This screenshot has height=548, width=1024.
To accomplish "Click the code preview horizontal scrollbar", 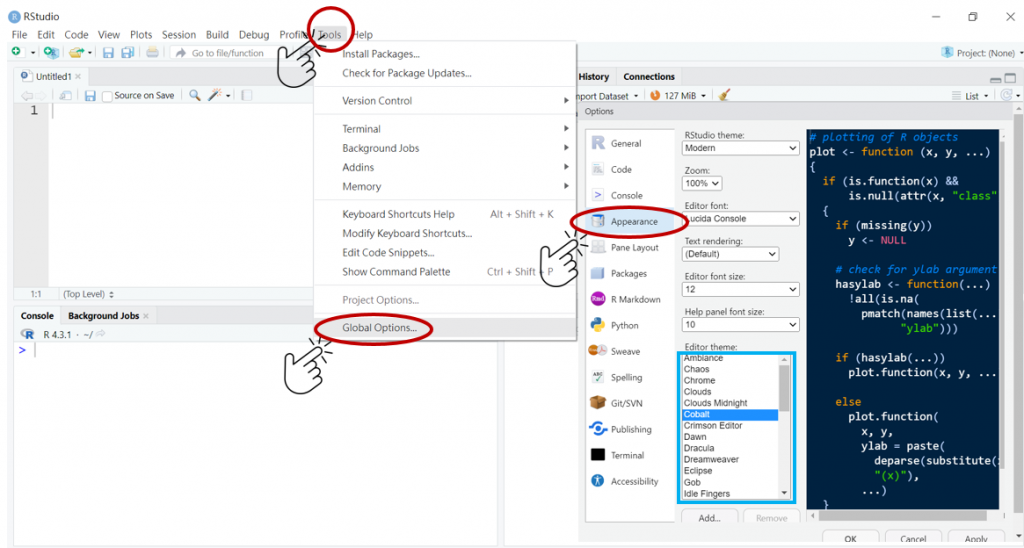I will pos(904,515).
